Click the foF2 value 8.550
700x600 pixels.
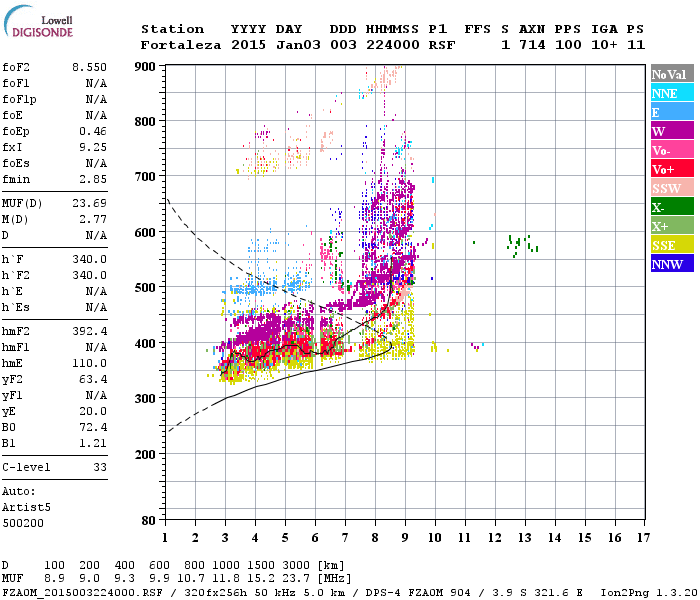pyautogui.click(x=90, y=67)
